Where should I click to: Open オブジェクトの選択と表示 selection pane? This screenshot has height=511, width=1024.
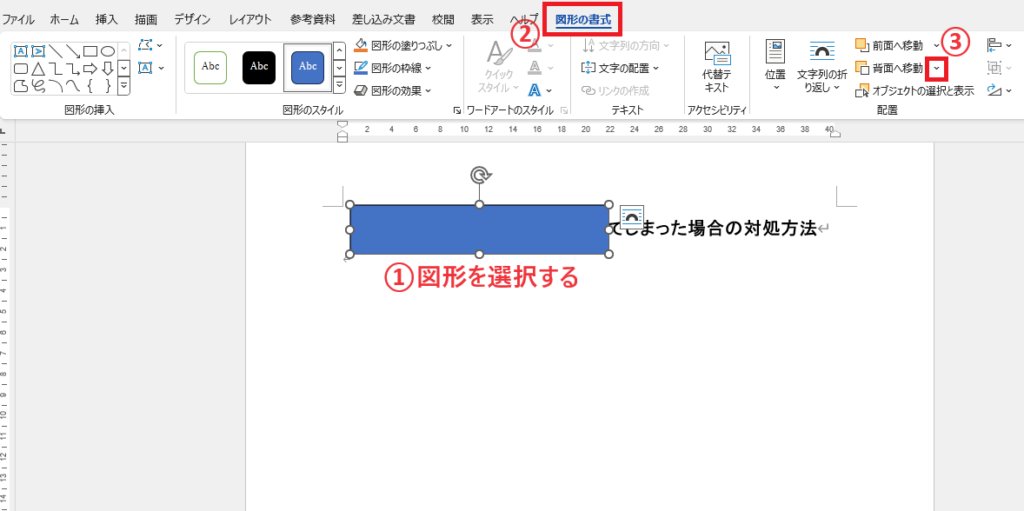pyautogui.click(x=914, y=91)
